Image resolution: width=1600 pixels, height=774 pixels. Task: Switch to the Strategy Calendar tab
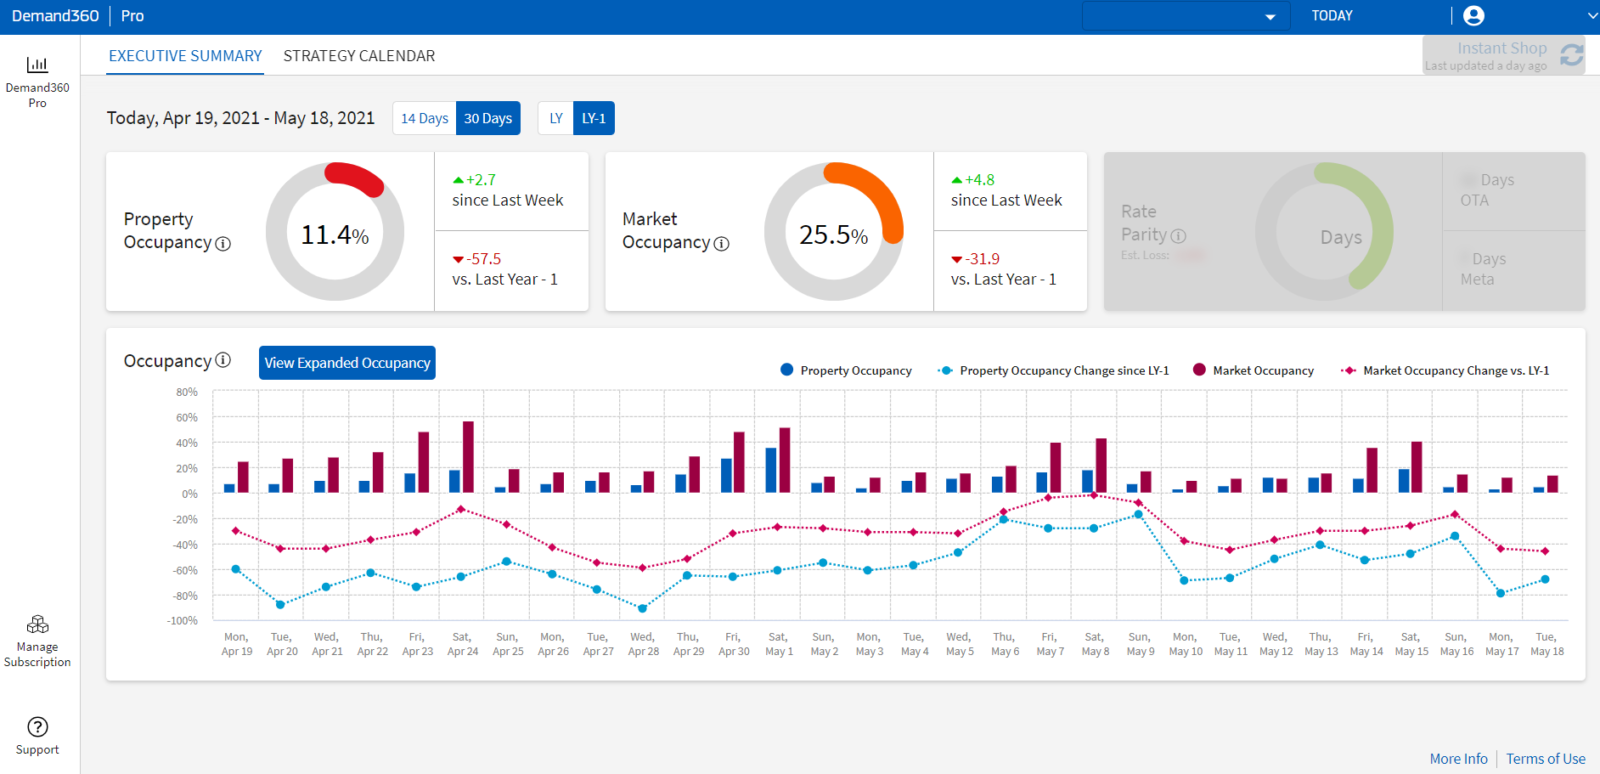tap(359, 56)
